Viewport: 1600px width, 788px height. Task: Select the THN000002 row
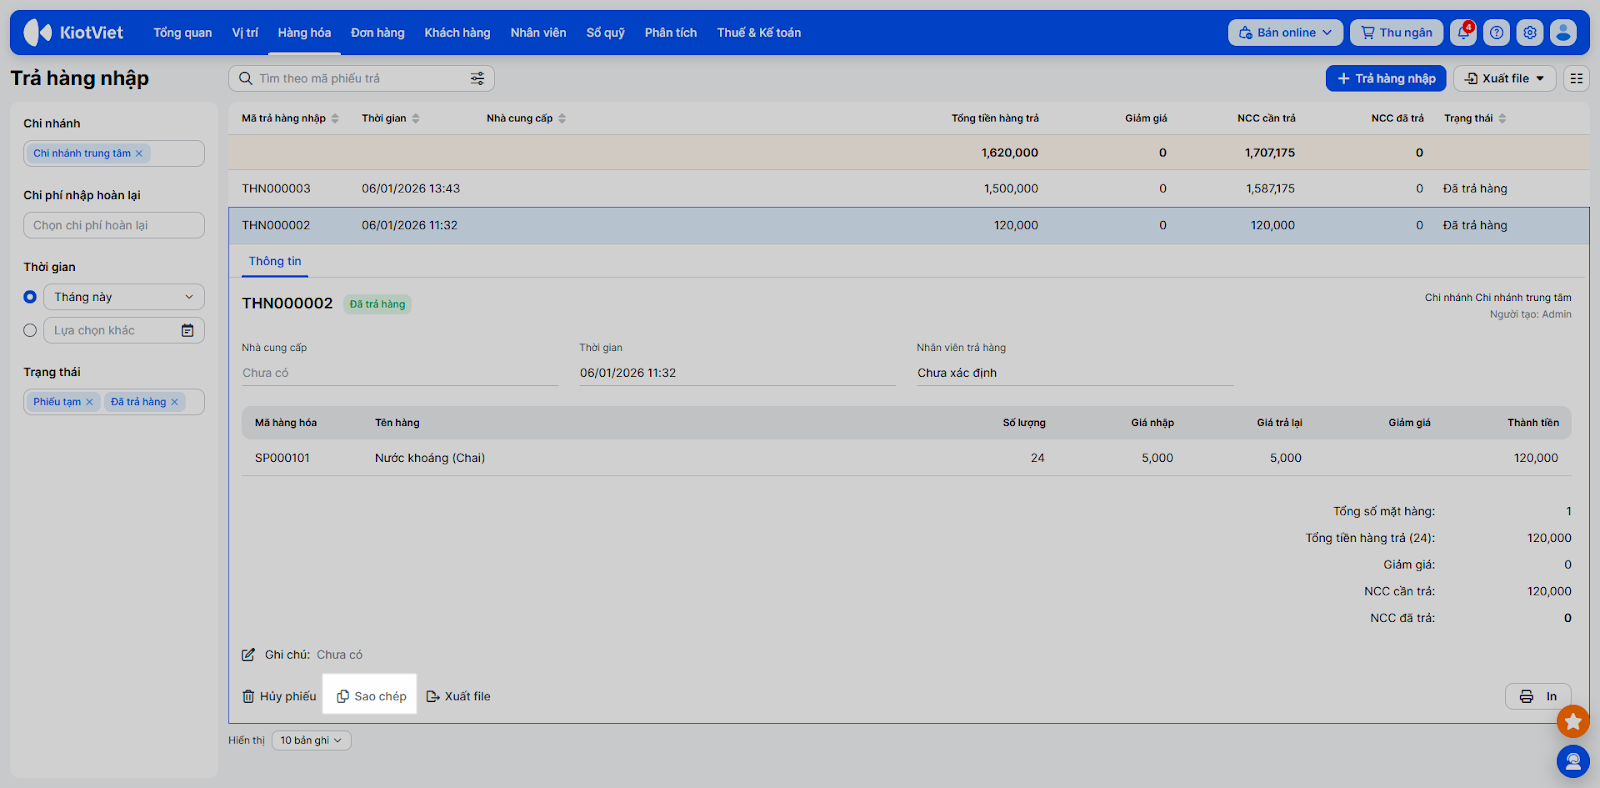908,226
